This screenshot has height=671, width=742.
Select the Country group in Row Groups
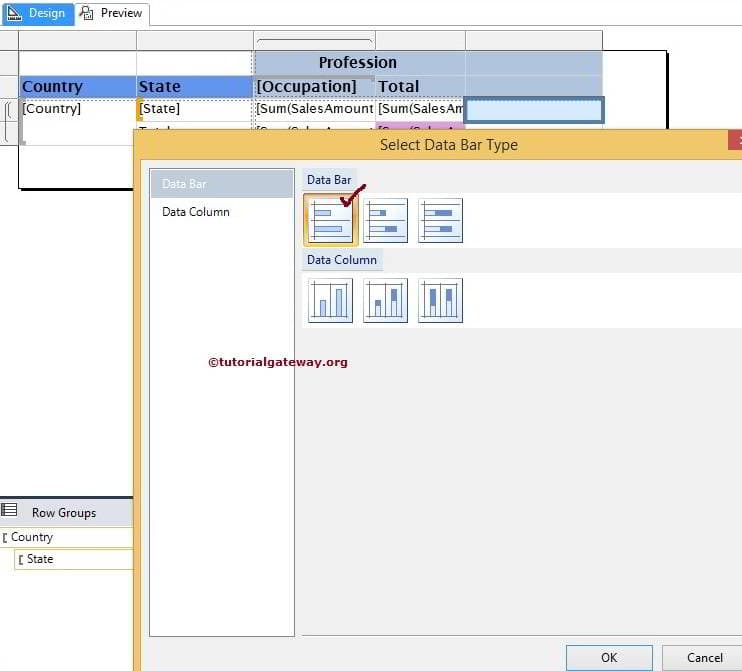pos(66,537)
